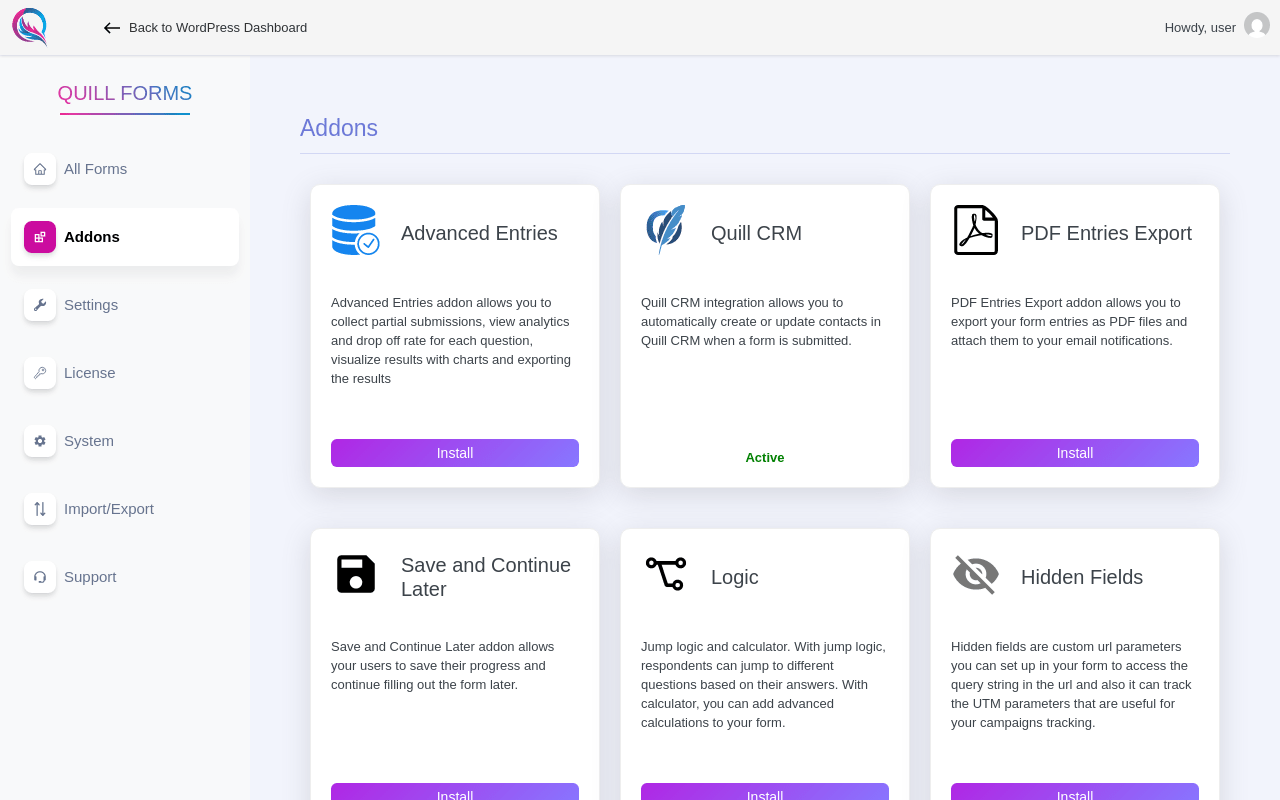This screenshot has width=1280, height=800.
Task: Click the Quill CRM feather icon
Action: coord(666,229)
